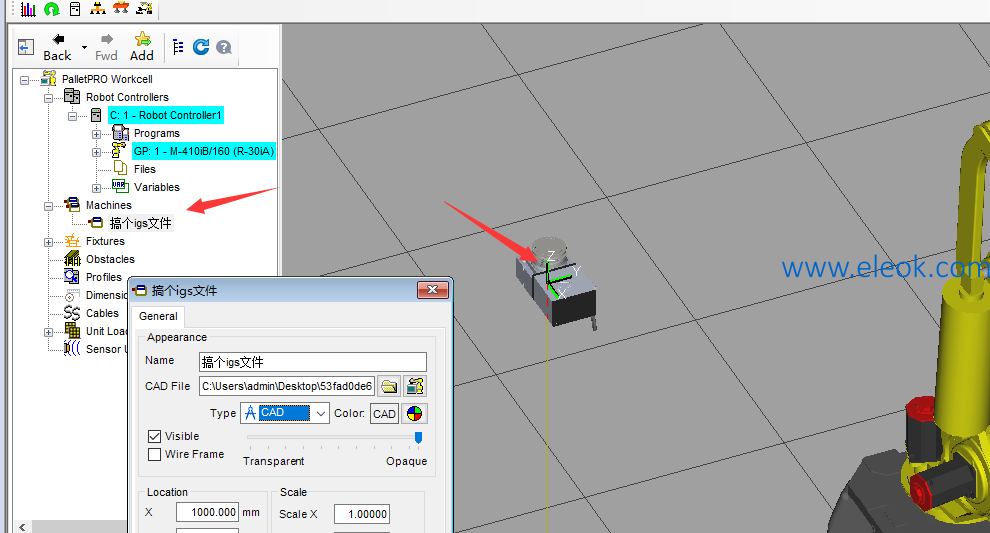Image resolution: width=990 pixels, height=533 pixels.
Task: Click the tree view layout icon
Action: point(178,47)
